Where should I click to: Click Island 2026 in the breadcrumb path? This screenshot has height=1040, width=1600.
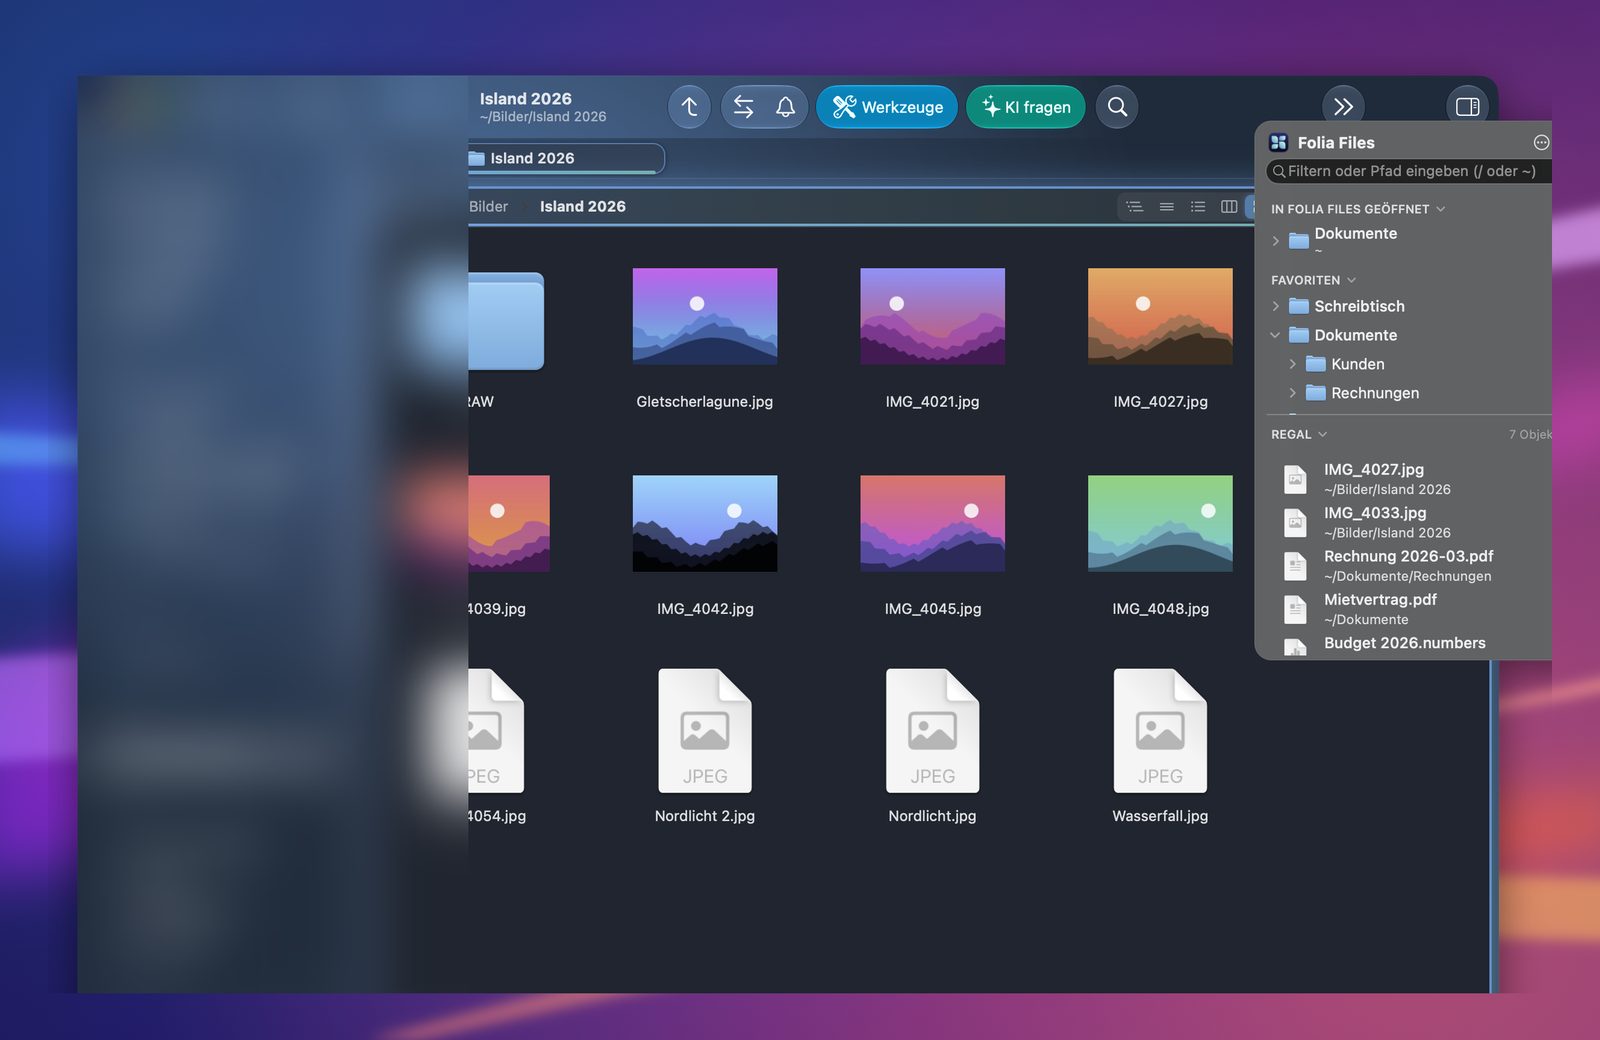pyautogui.click(x=583, y=206)
